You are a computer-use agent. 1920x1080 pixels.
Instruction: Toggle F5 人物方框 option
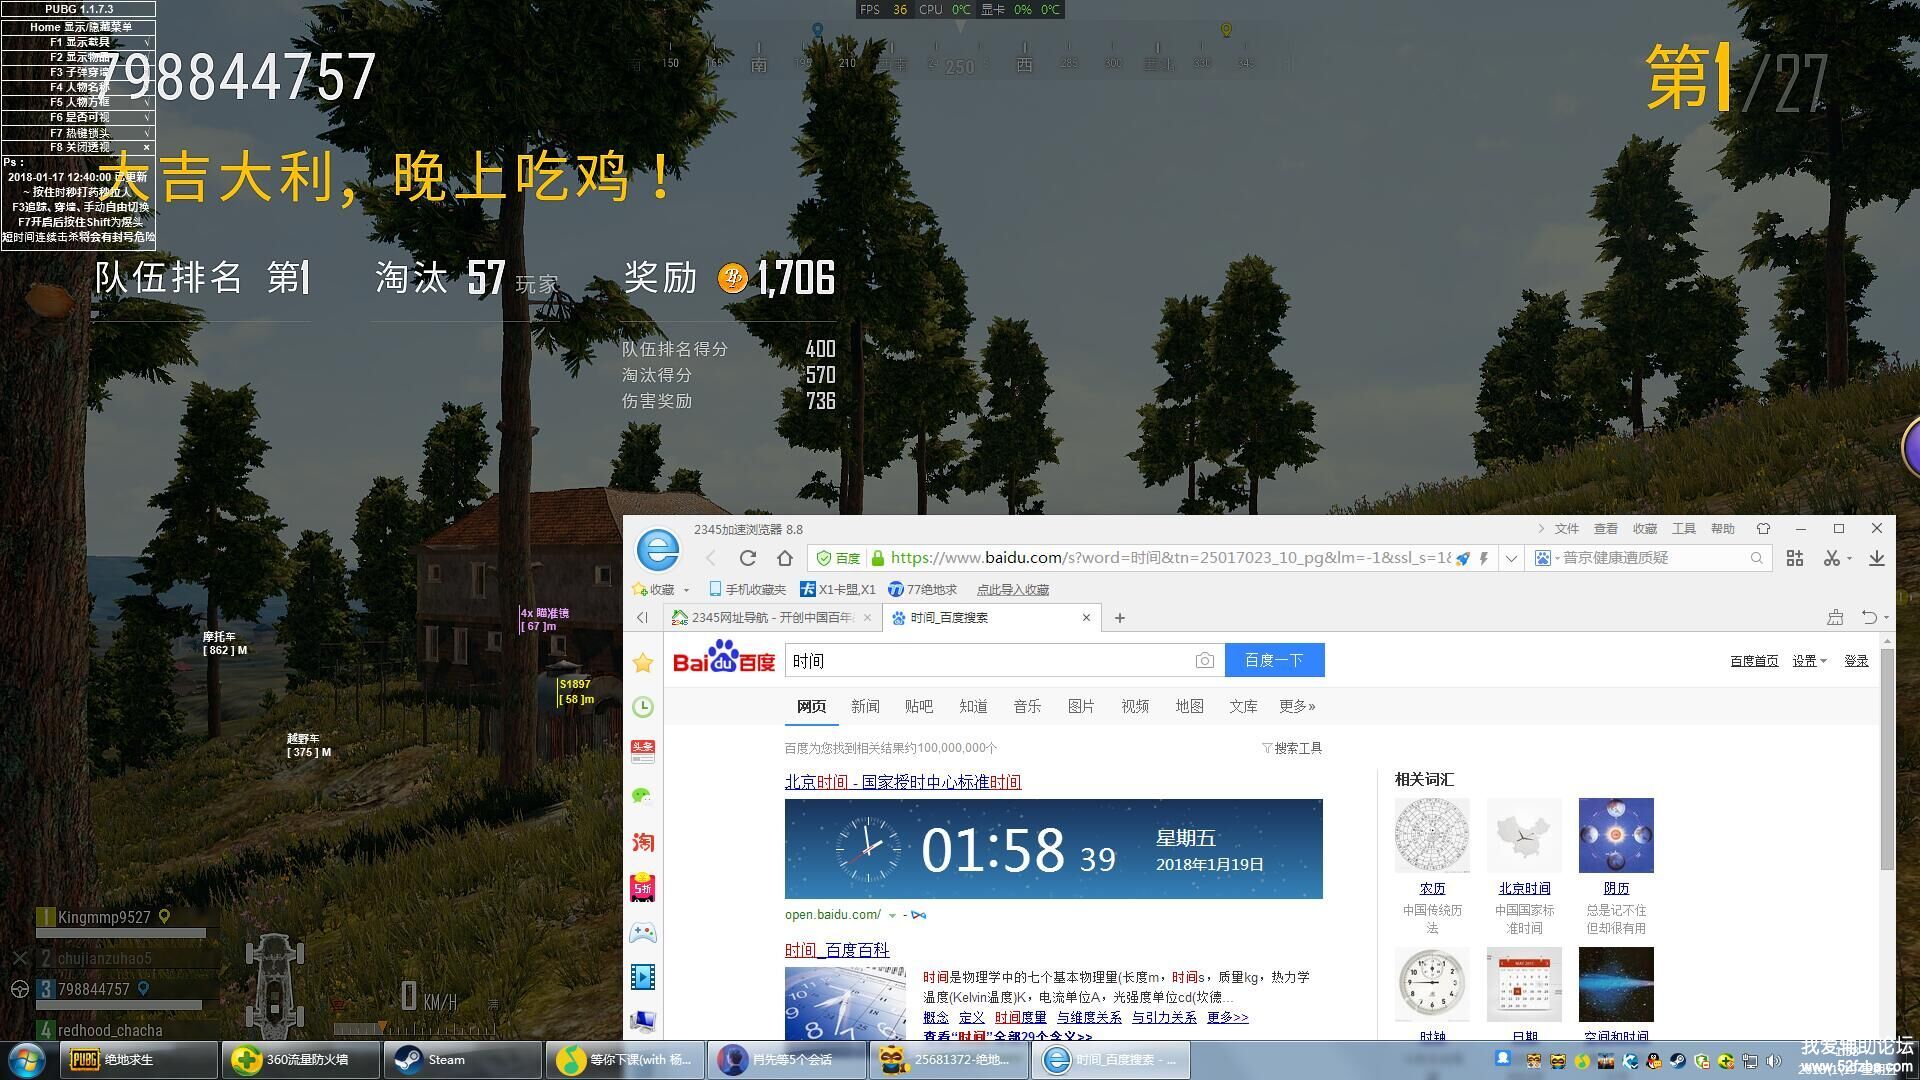click(79, 102)
